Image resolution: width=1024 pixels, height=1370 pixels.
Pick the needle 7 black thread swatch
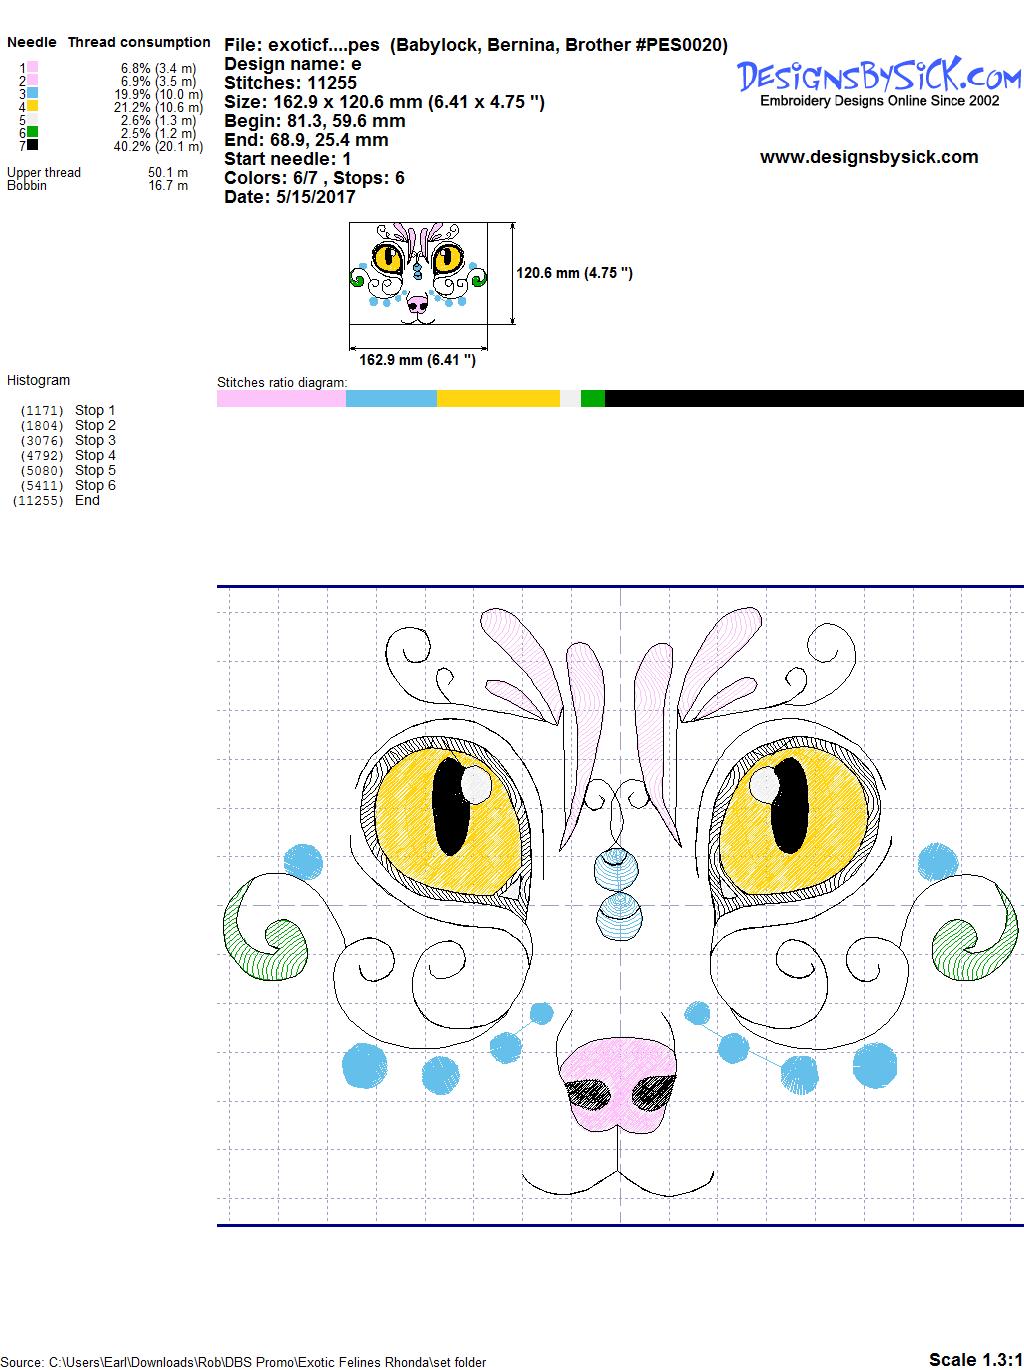coord(33,145)
